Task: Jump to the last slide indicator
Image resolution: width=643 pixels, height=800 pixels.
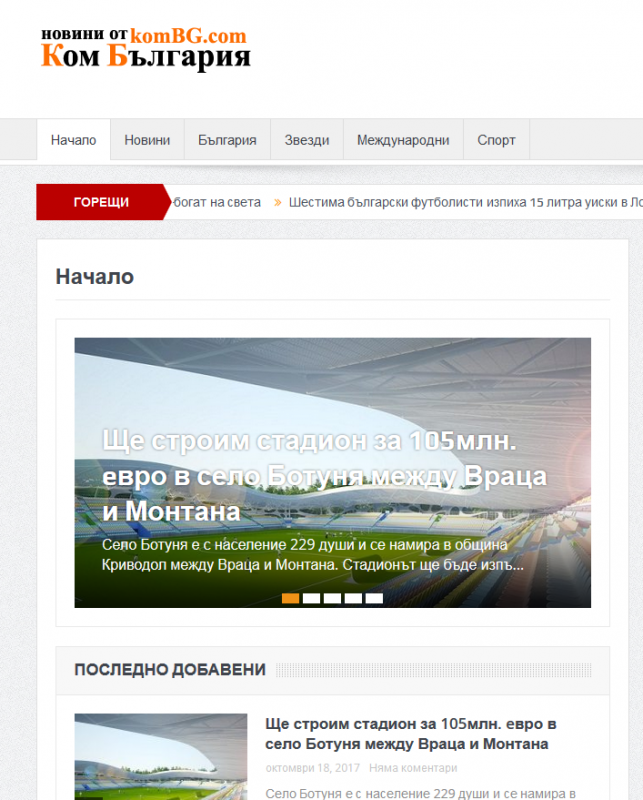Action: [x=374, y=598]
